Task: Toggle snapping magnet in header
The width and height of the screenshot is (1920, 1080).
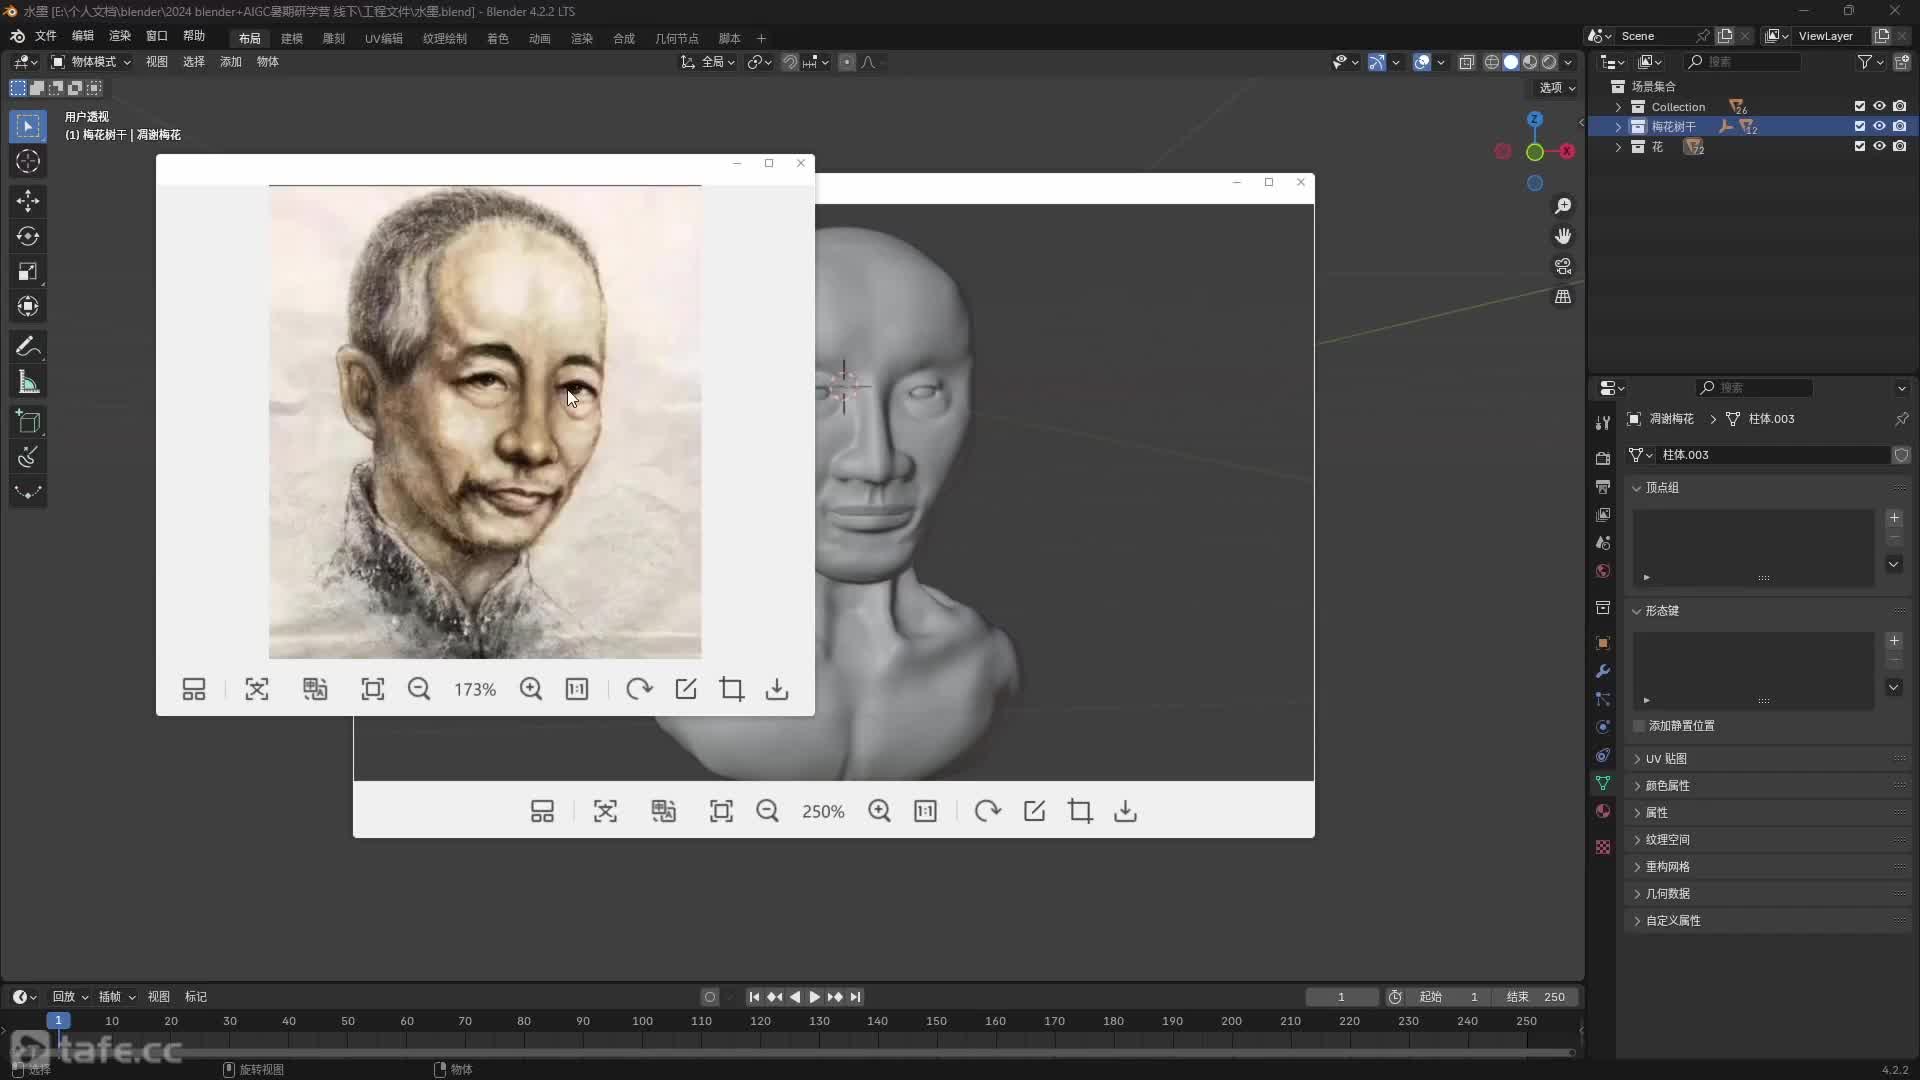Action: 790,62
